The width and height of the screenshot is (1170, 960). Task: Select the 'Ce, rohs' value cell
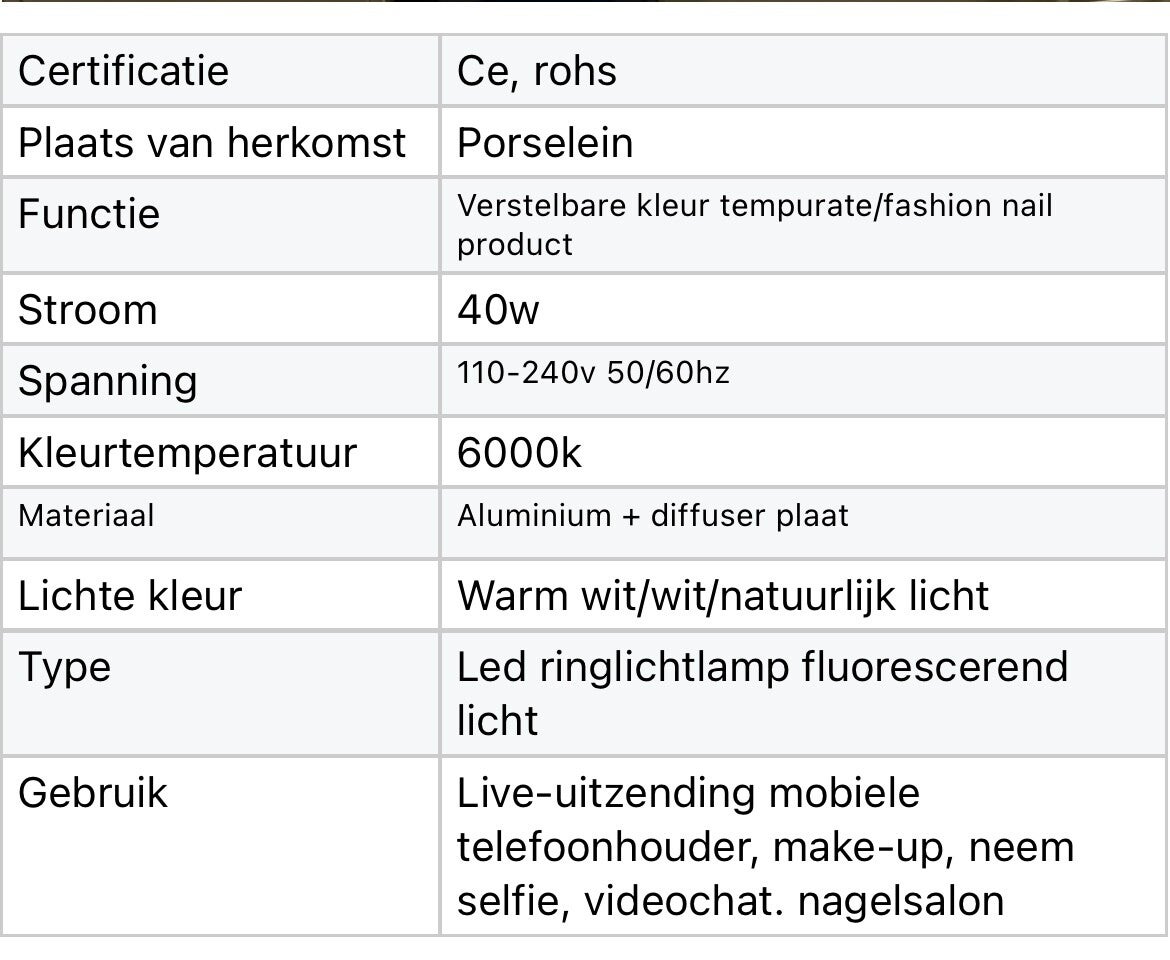[537, 71]
